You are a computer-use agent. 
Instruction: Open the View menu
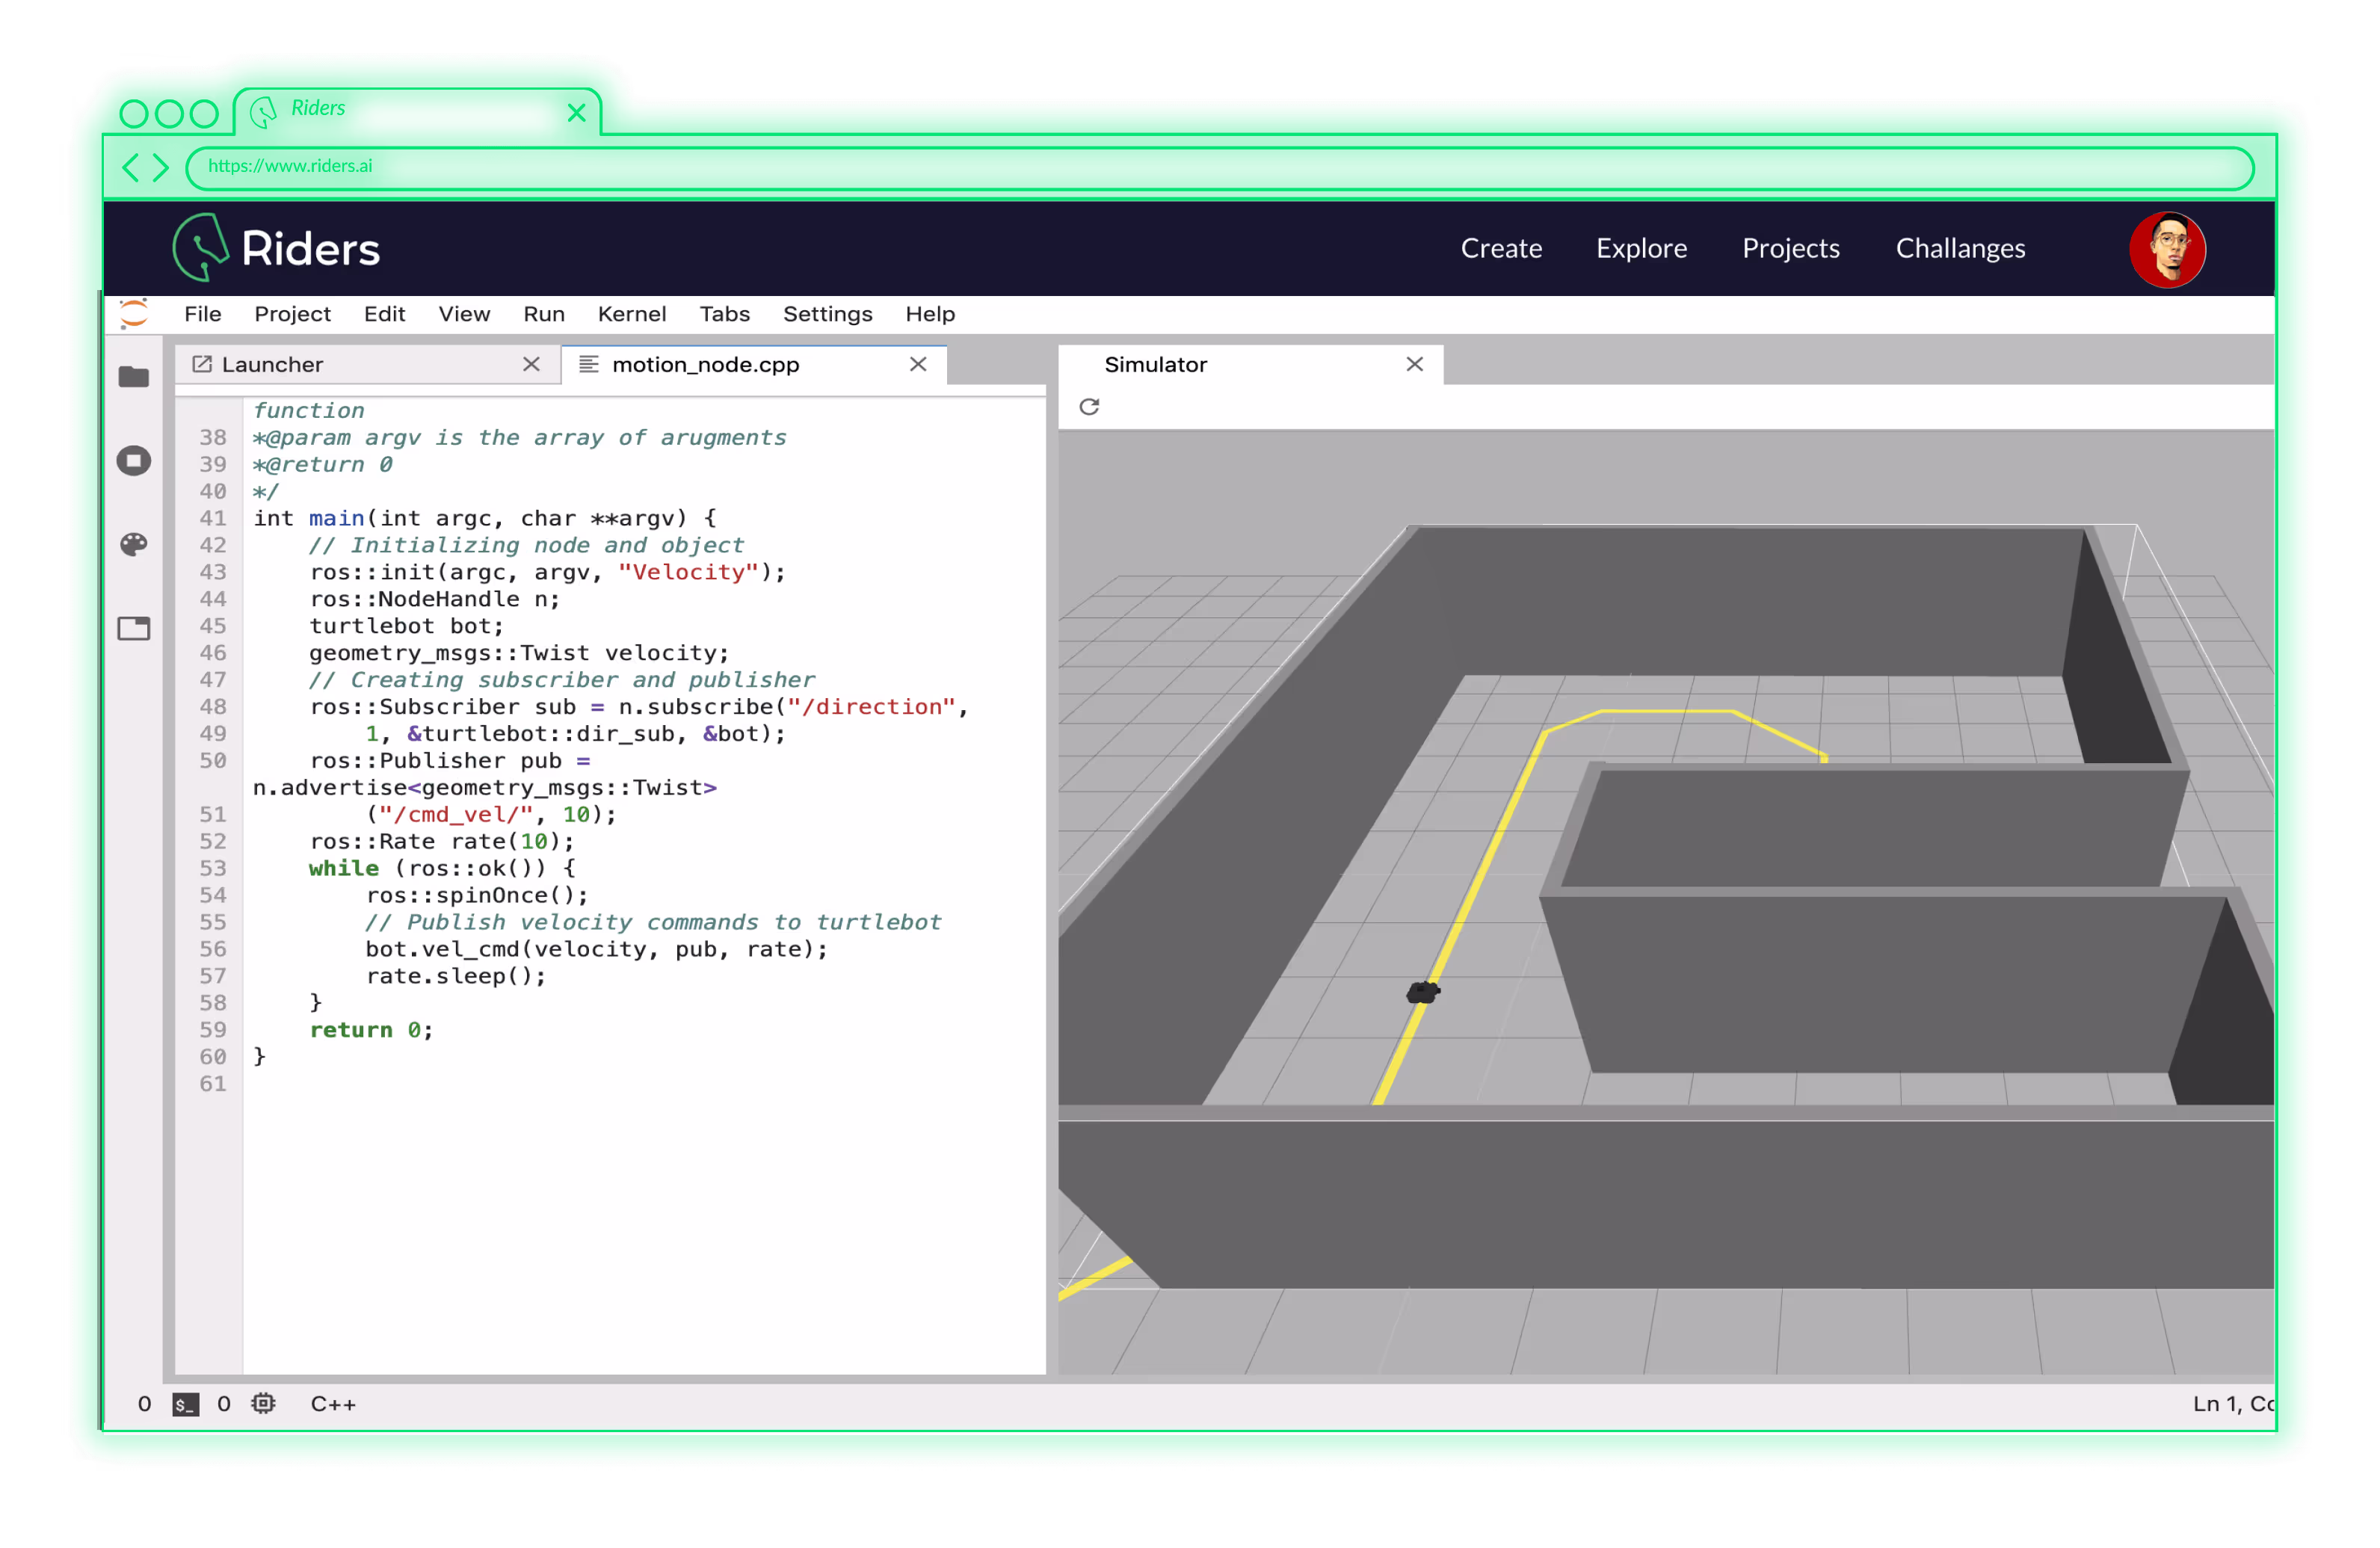(464, 314)
